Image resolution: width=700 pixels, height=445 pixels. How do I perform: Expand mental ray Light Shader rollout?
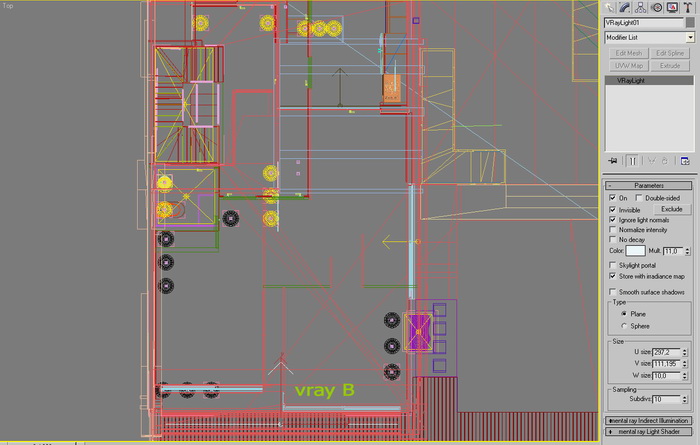point(649,432)
